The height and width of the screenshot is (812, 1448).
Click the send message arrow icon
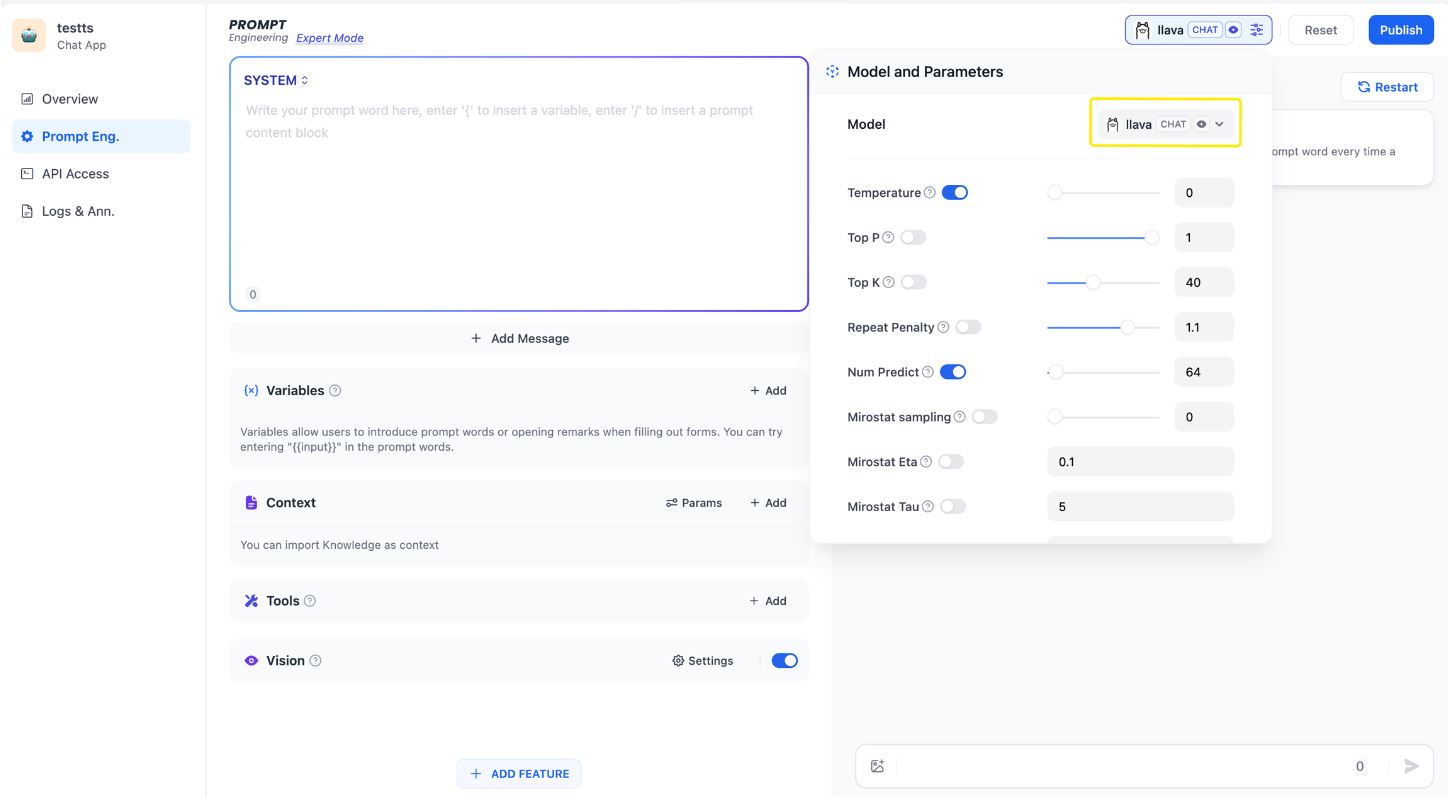[1411, 766]
